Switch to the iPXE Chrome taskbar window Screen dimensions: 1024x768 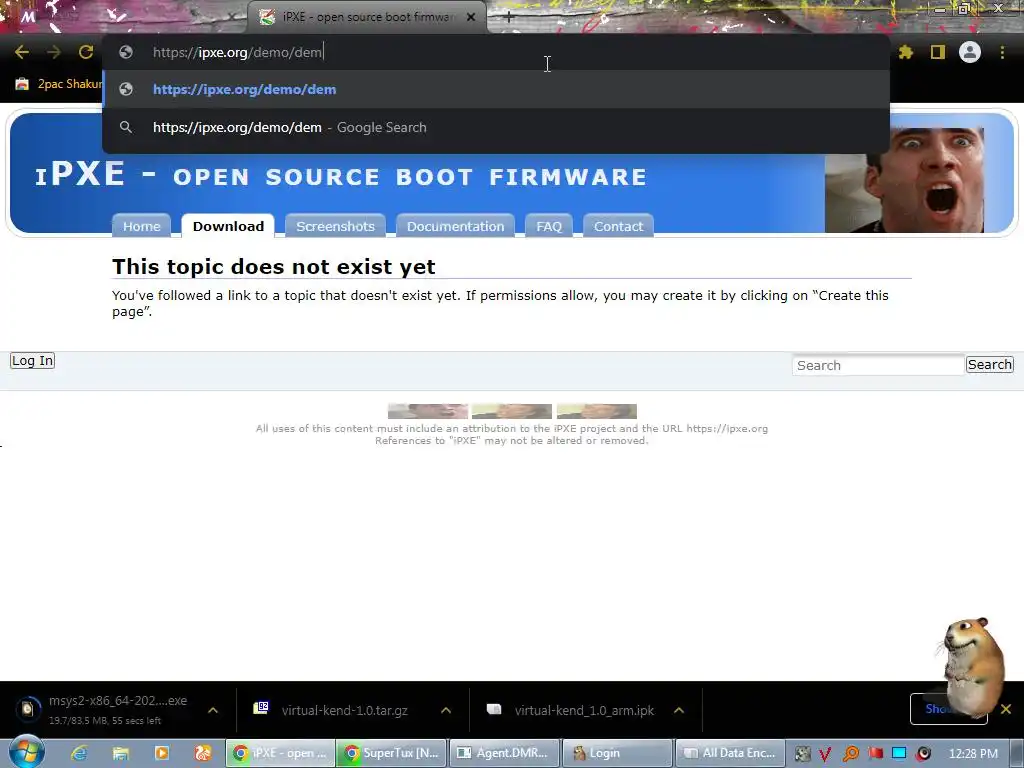[280, 753]
